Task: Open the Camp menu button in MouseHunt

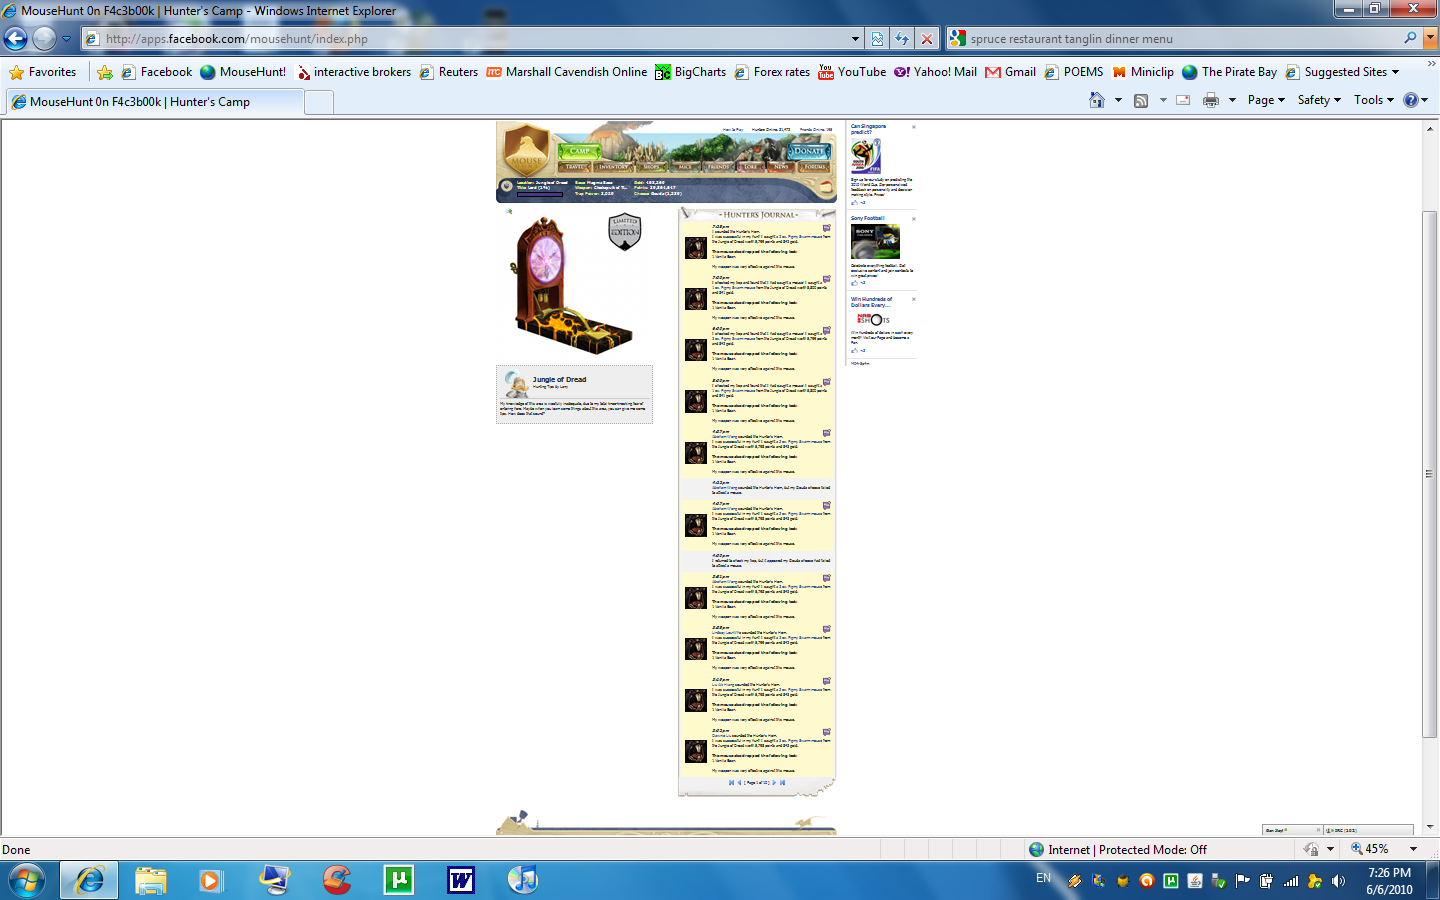Action: [x=579, y=151]
